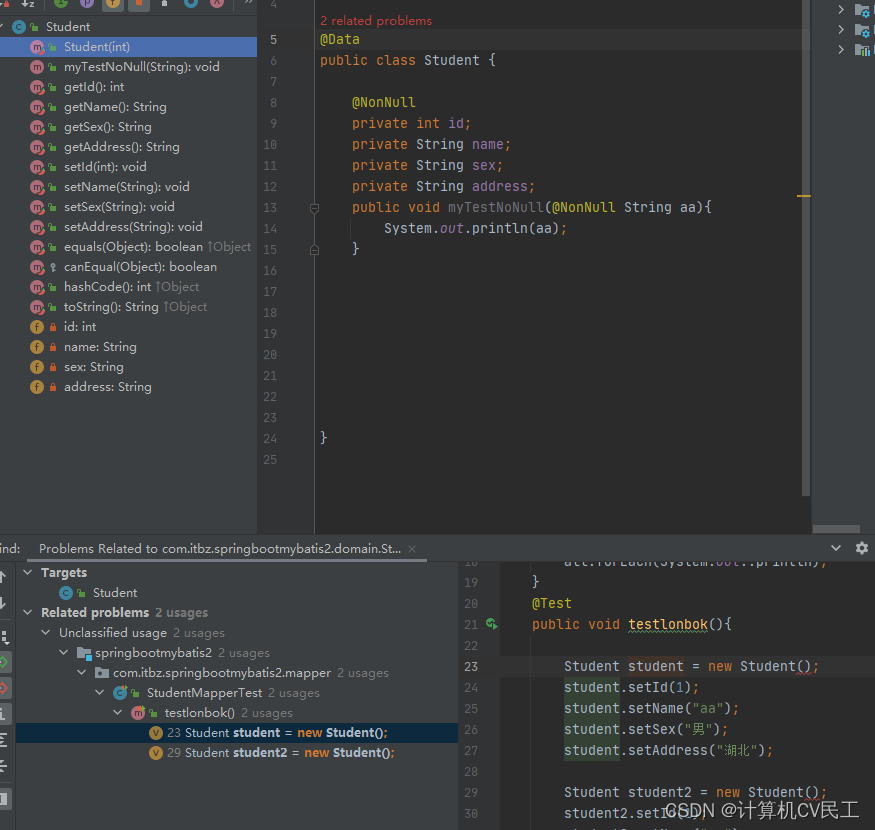This screenshot has width=875, height=830.
Task: Toggle the orange filter button in Structure toolbar
Action: tap(139, 5)
